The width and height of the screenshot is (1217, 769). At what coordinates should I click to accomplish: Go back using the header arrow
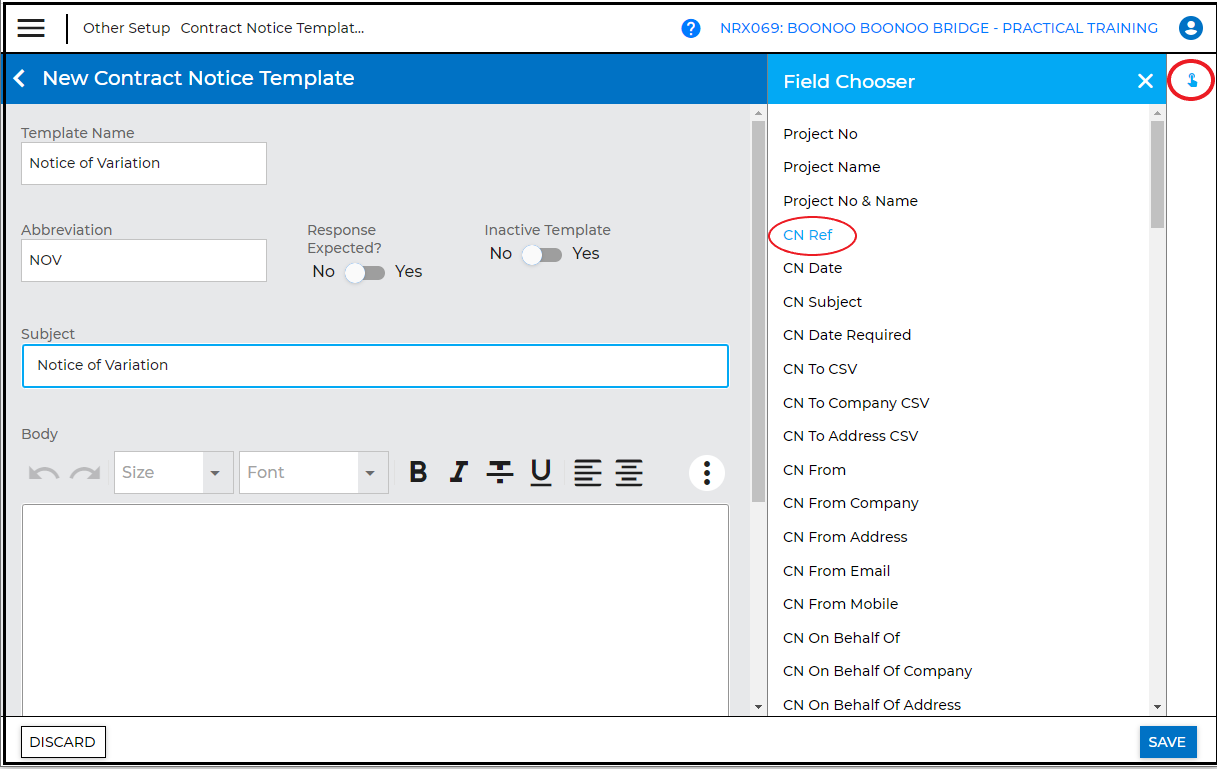click(19, 78)
